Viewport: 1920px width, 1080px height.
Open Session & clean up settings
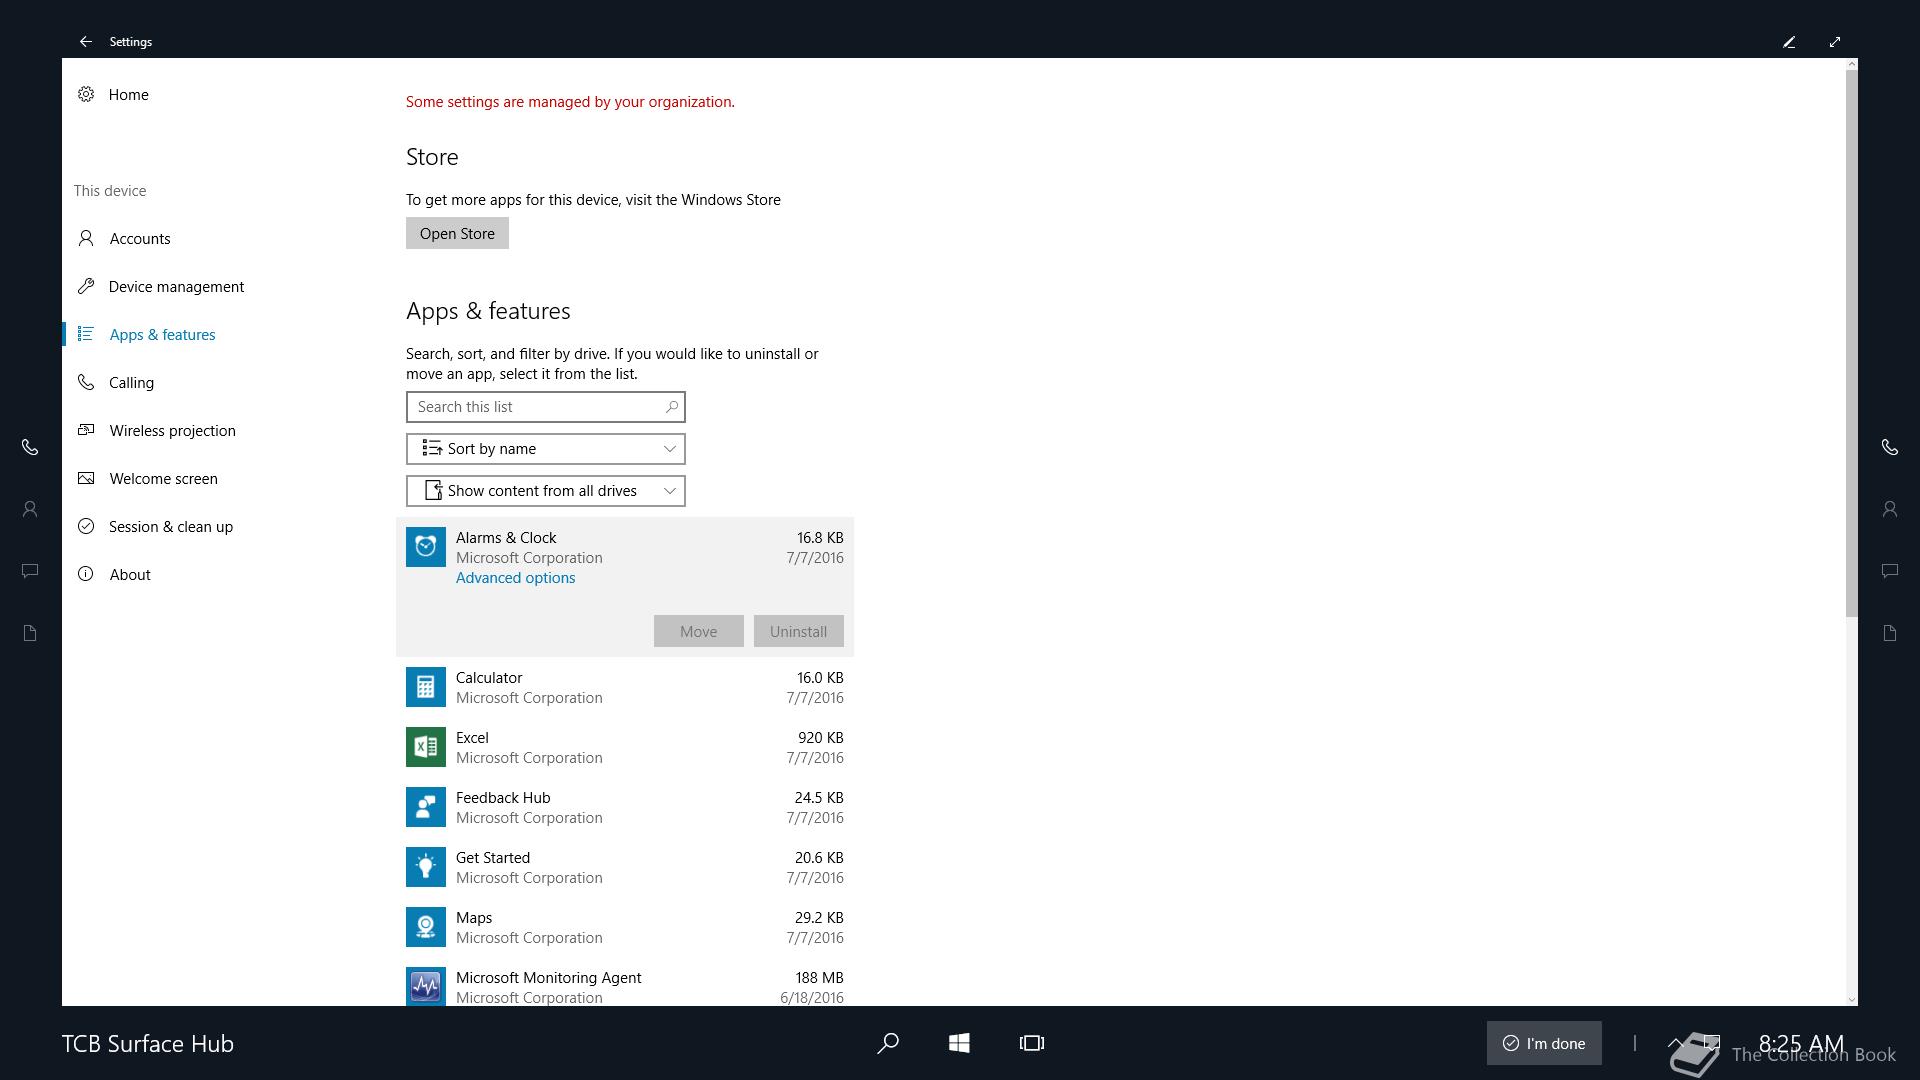point(170,526)
